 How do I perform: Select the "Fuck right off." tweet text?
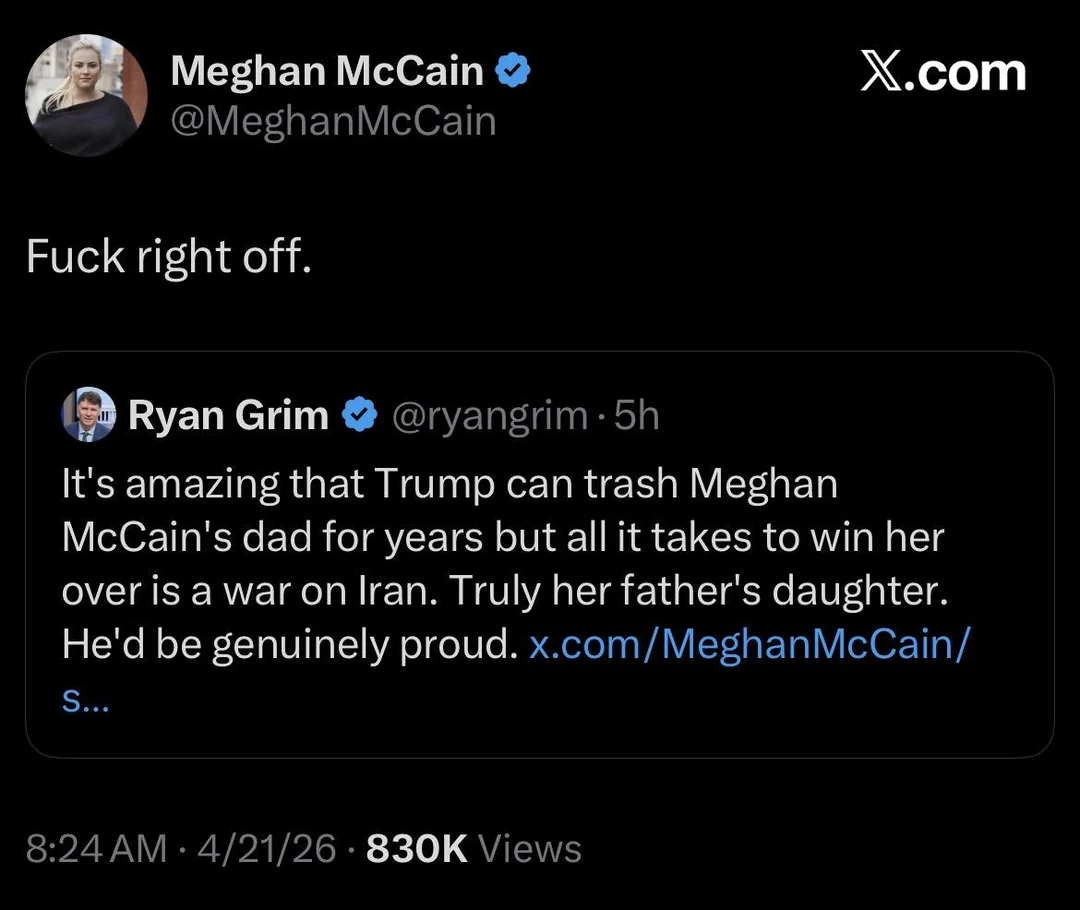point(169,257)
